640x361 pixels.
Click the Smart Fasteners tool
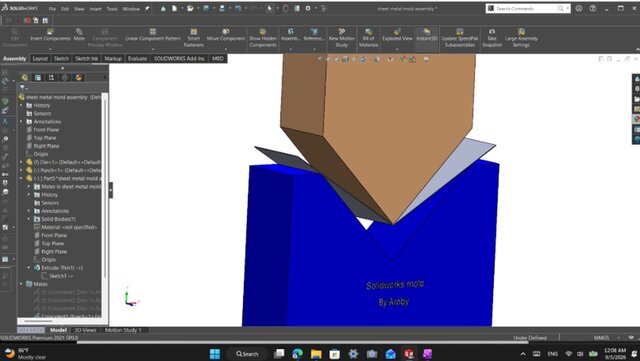(193, 38)
